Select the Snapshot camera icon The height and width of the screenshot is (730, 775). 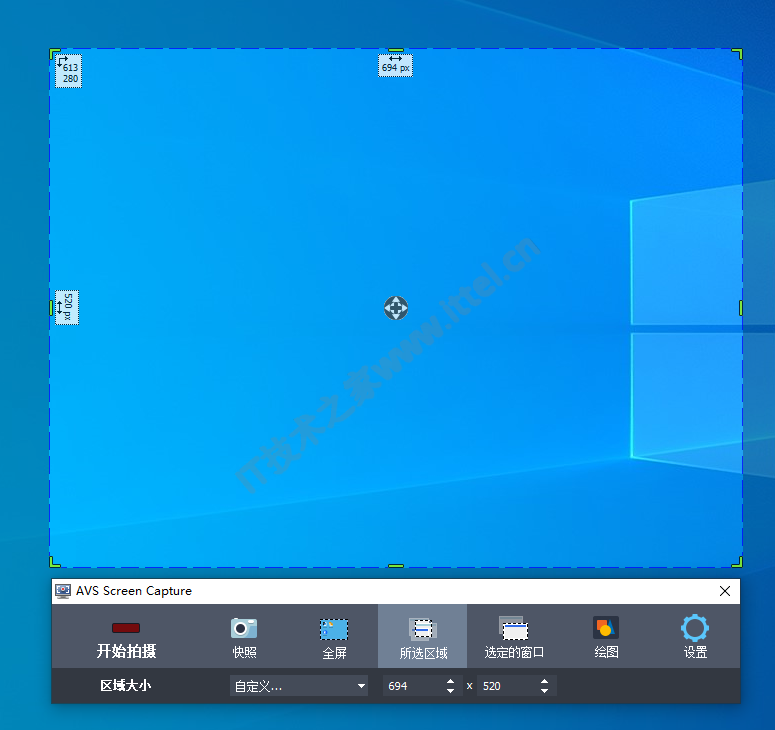pos(244,628)
